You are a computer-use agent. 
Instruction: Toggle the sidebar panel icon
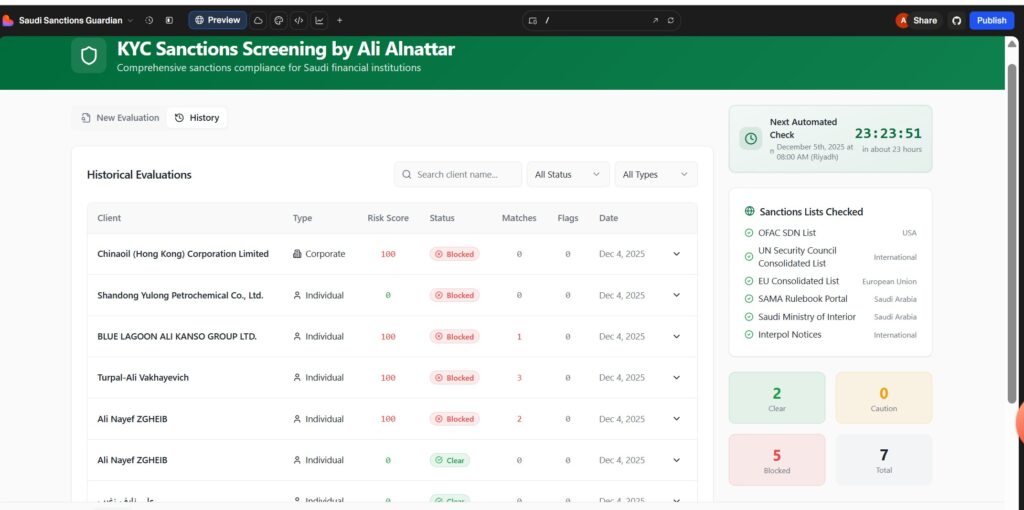pyautogui.click(x=169, y=20)
